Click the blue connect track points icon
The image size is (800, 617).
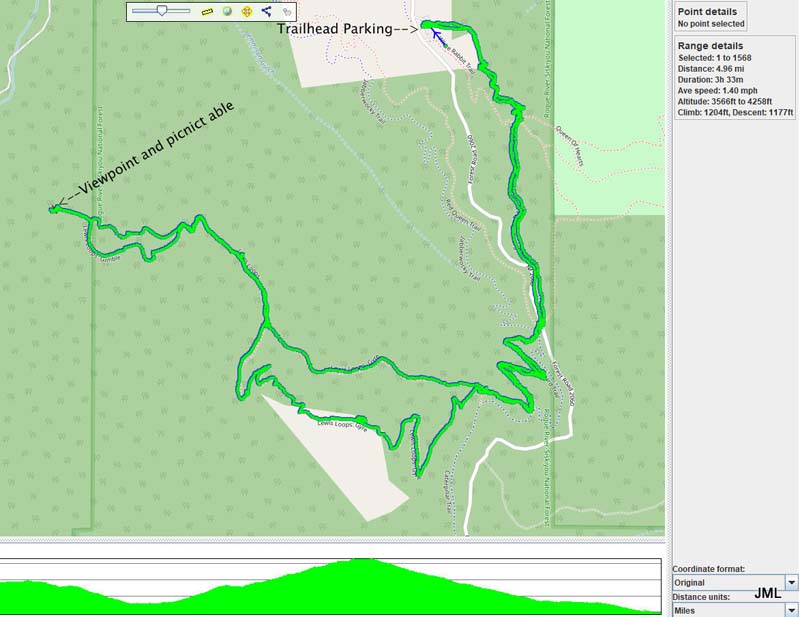coord(266,12)
